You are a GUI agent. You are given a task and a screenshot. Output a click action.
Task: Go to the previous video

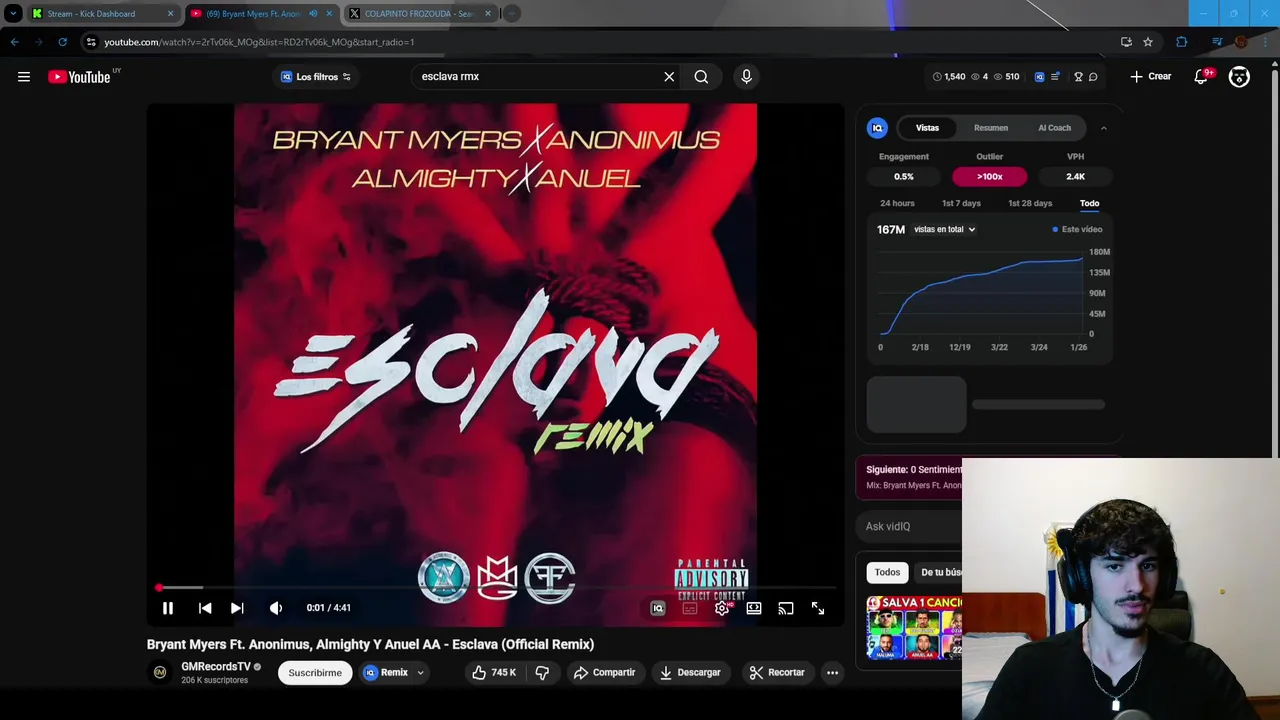[205, 608]
